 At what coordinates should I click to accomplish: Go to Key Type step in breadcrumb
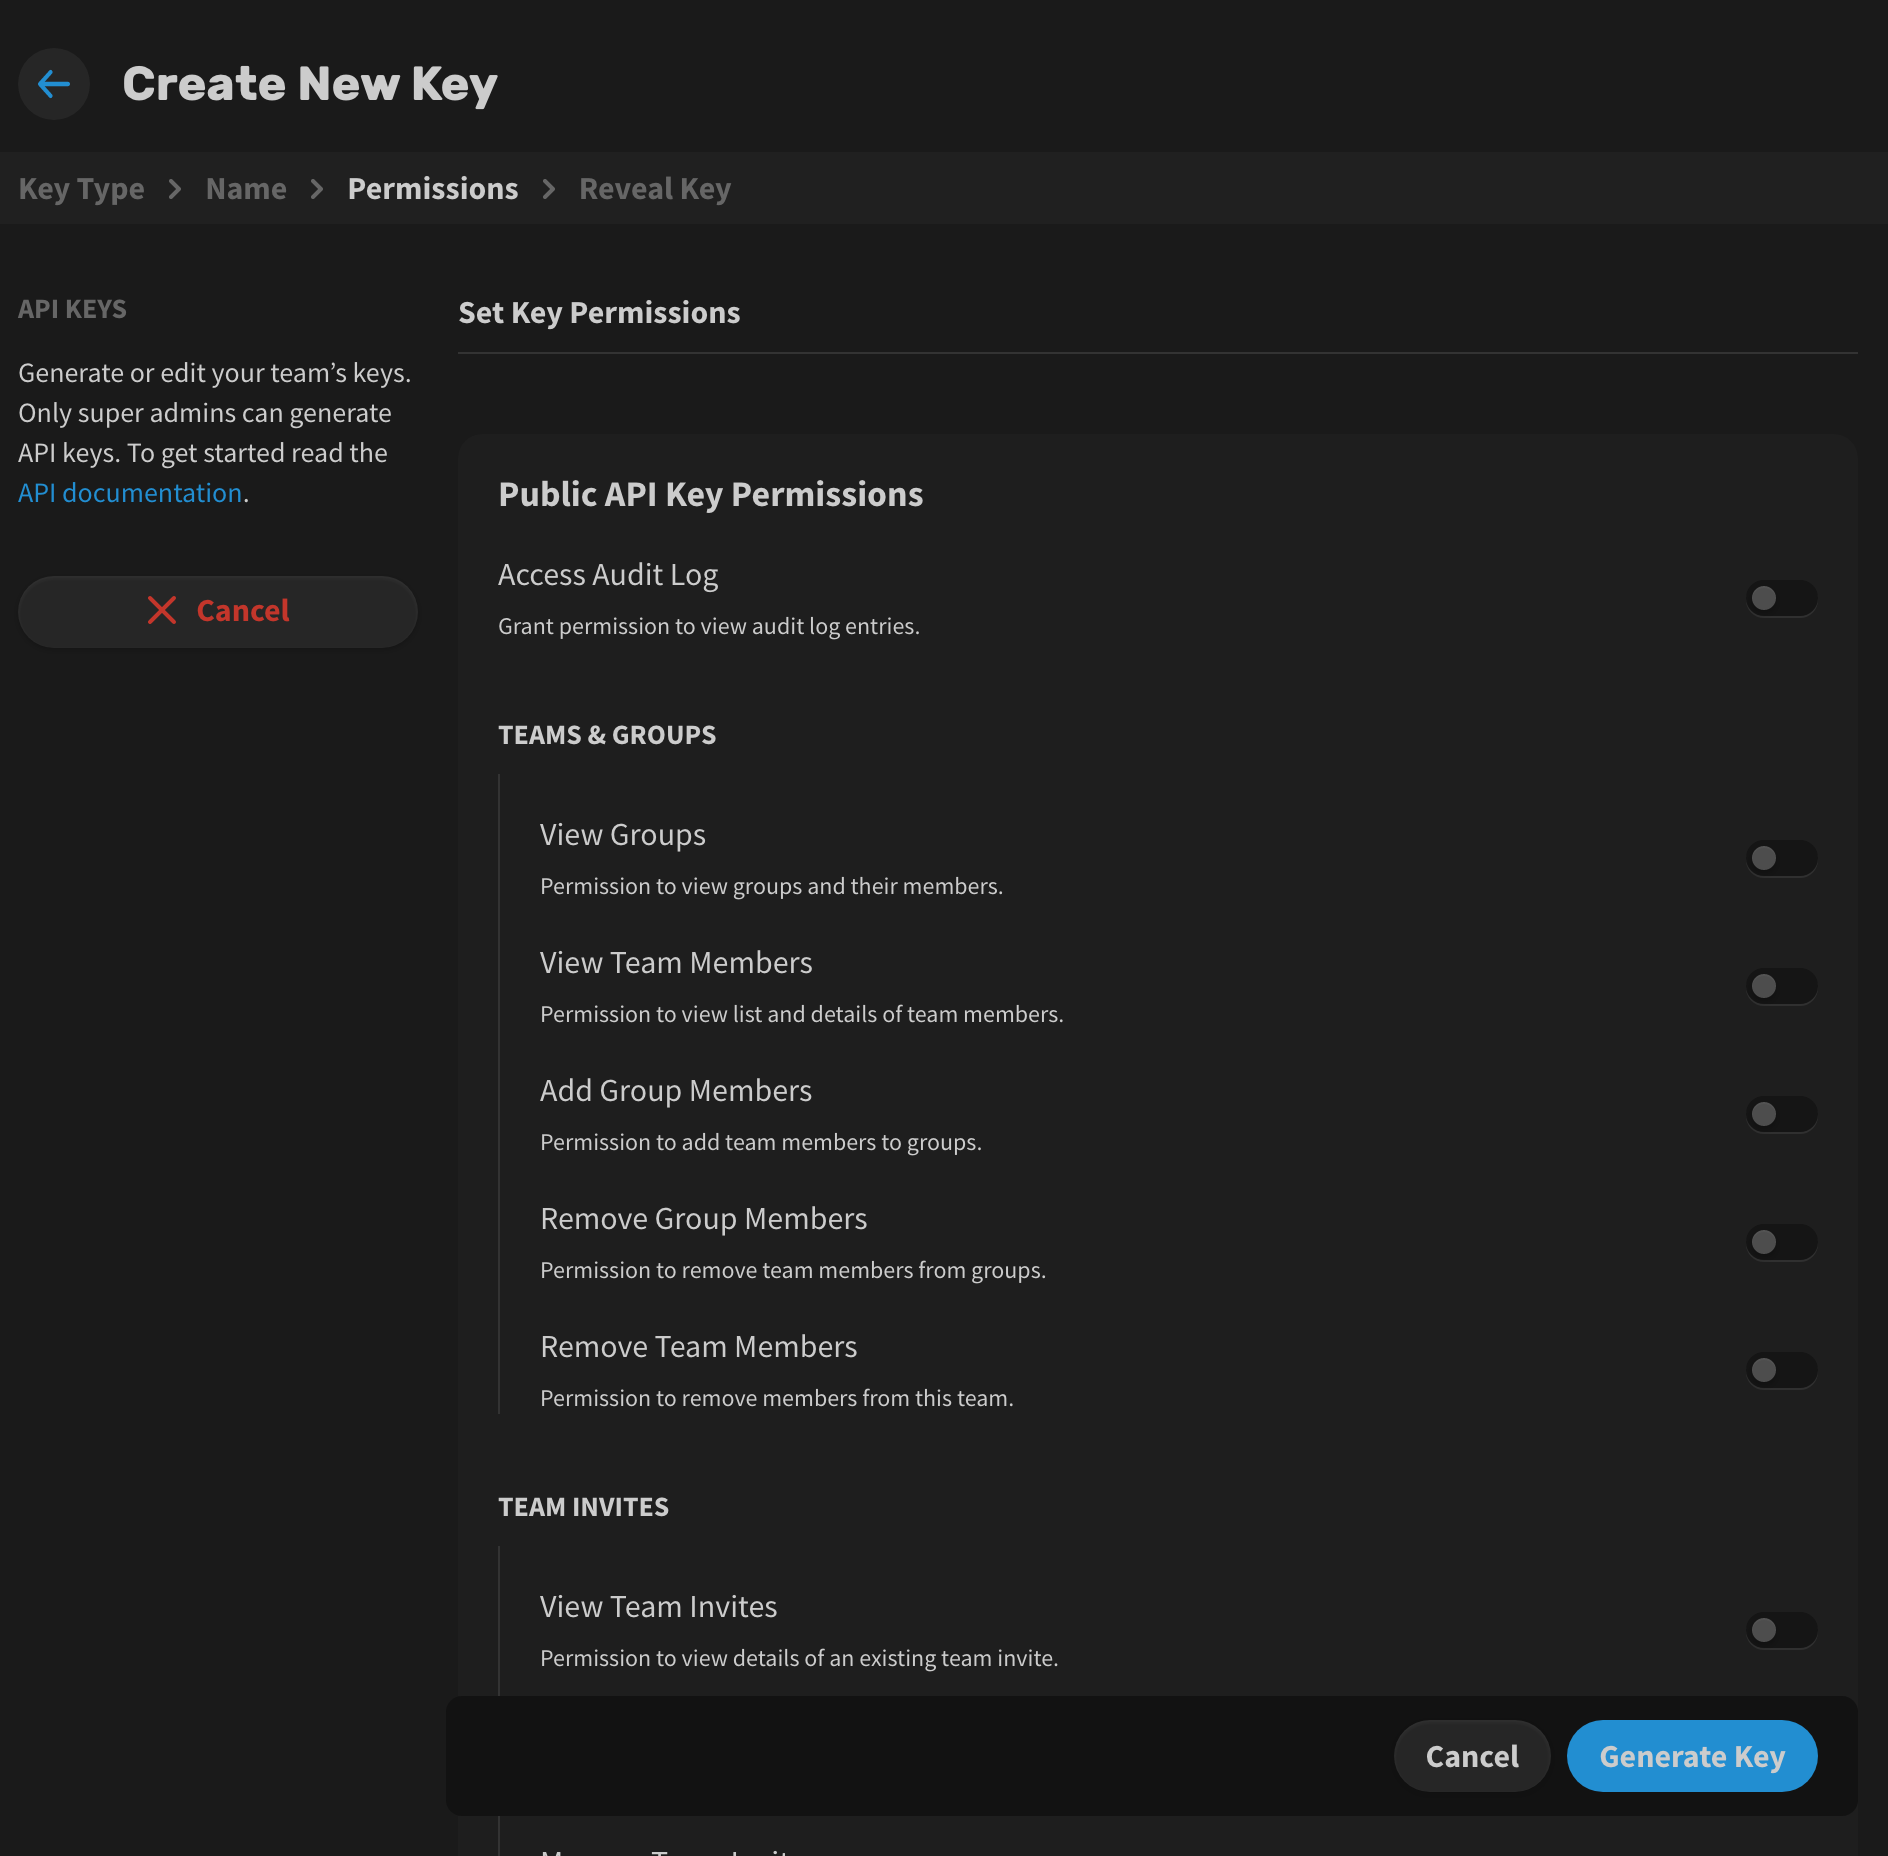pos(81,189)
